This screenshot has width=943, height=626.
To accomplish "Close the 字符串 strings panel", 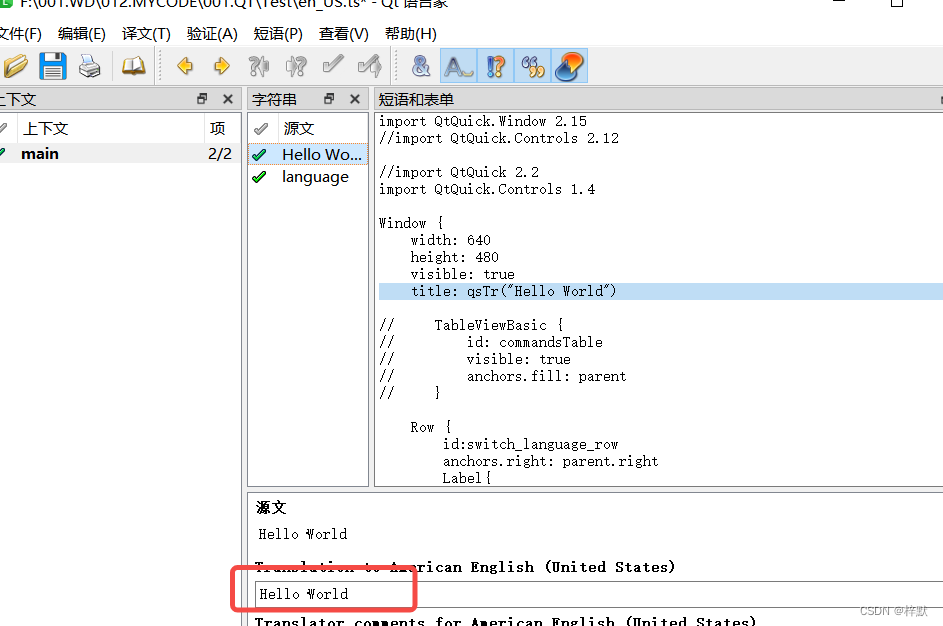I will (x=355, y=99).
